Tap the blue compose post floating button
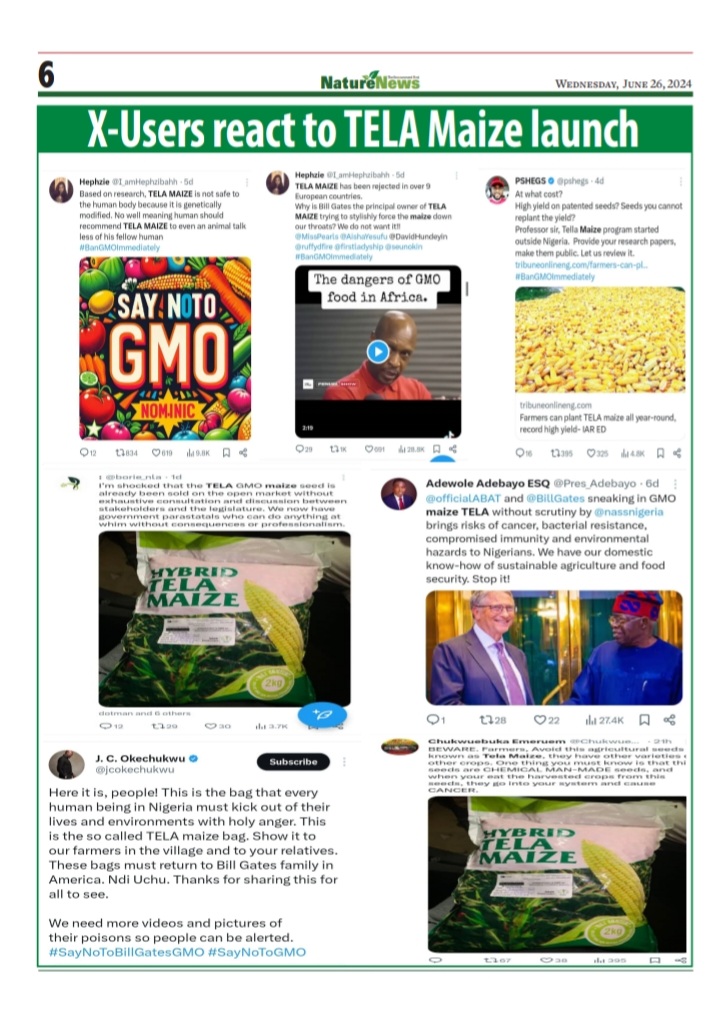The image size is (720, 1013). (322, 714)
